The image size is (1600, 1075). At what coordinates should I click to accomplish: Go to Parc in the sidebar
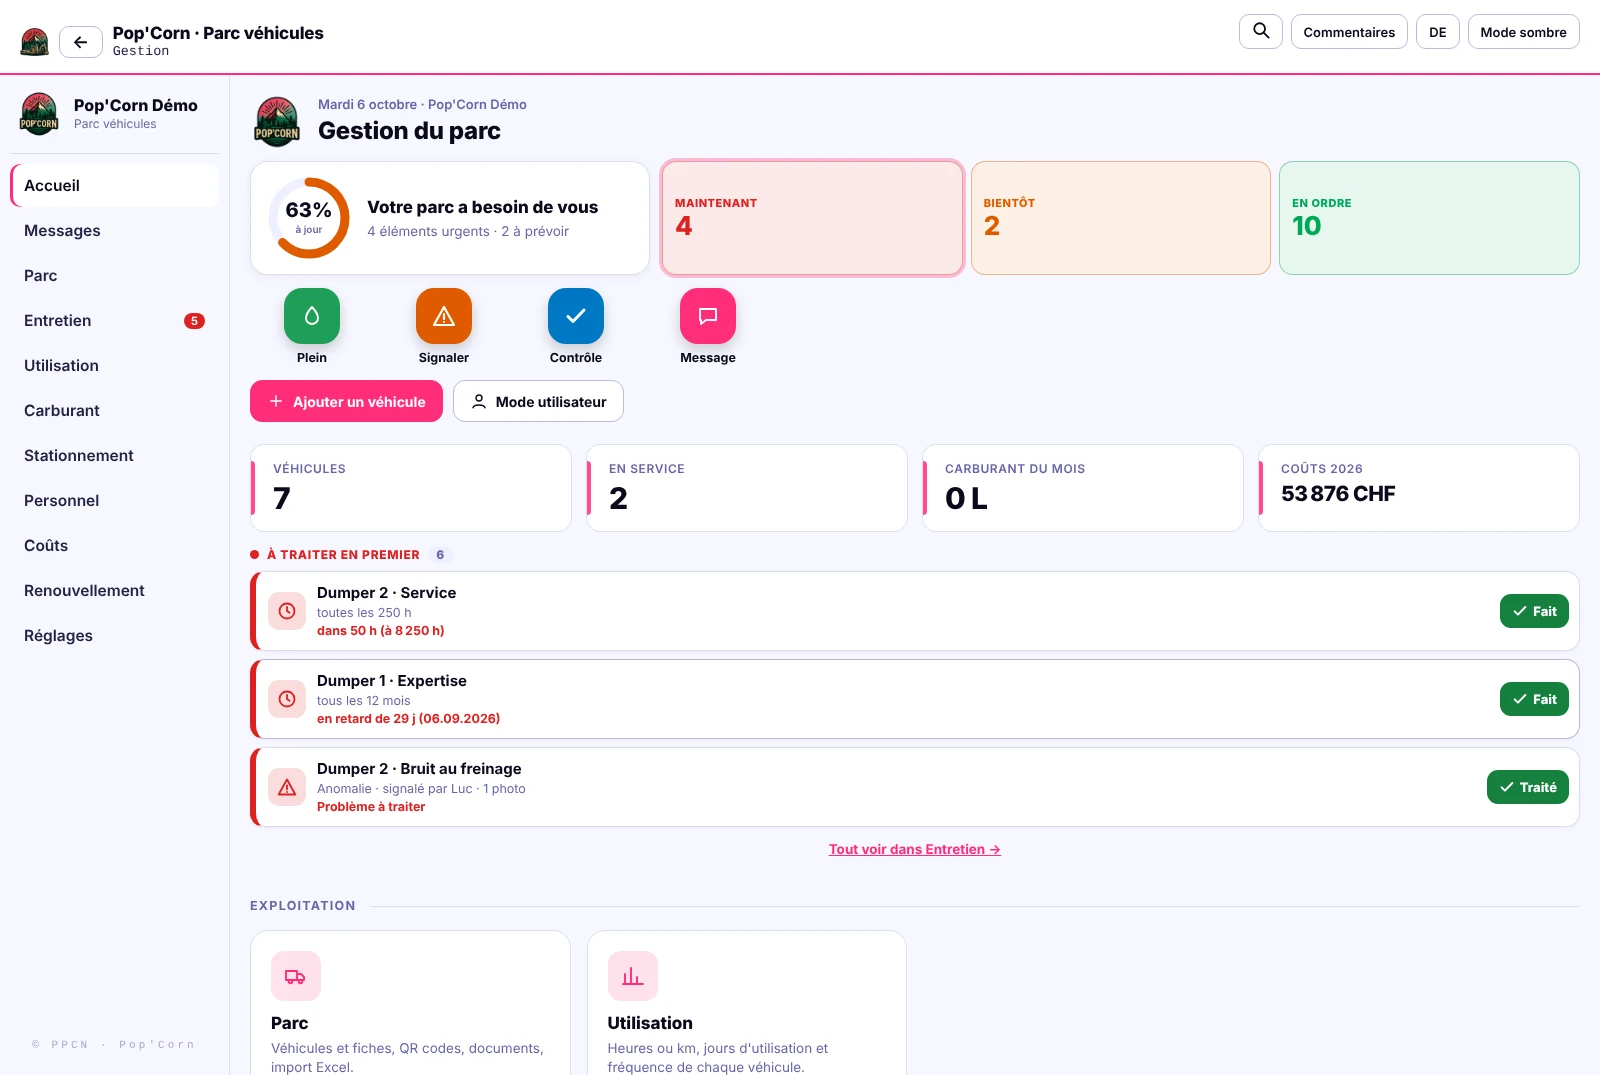[x=114, y=276]
